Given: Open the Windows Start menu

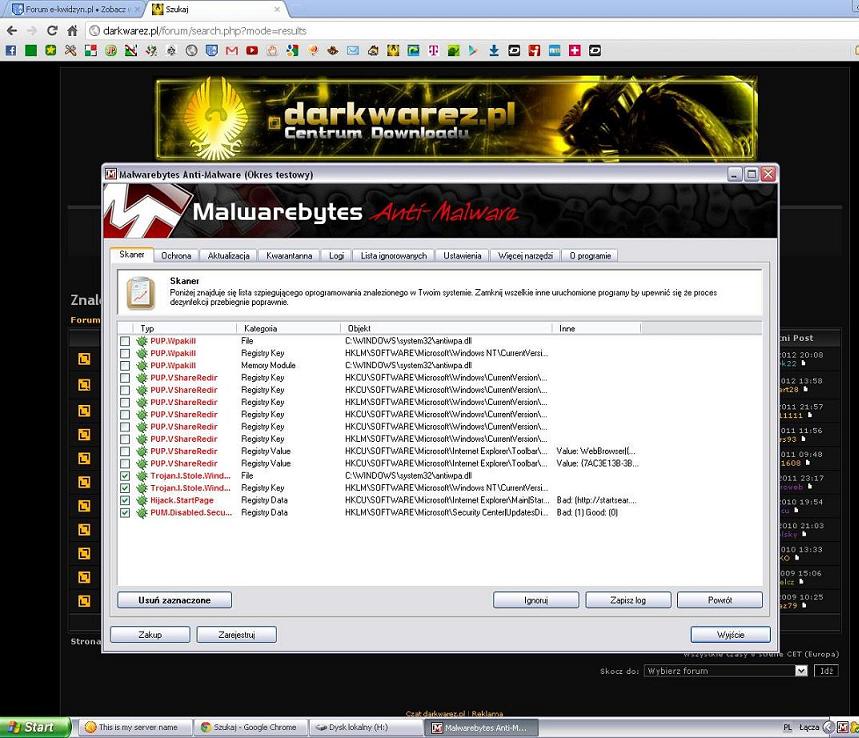Looking at the screenshot, I should coord(36,727).
